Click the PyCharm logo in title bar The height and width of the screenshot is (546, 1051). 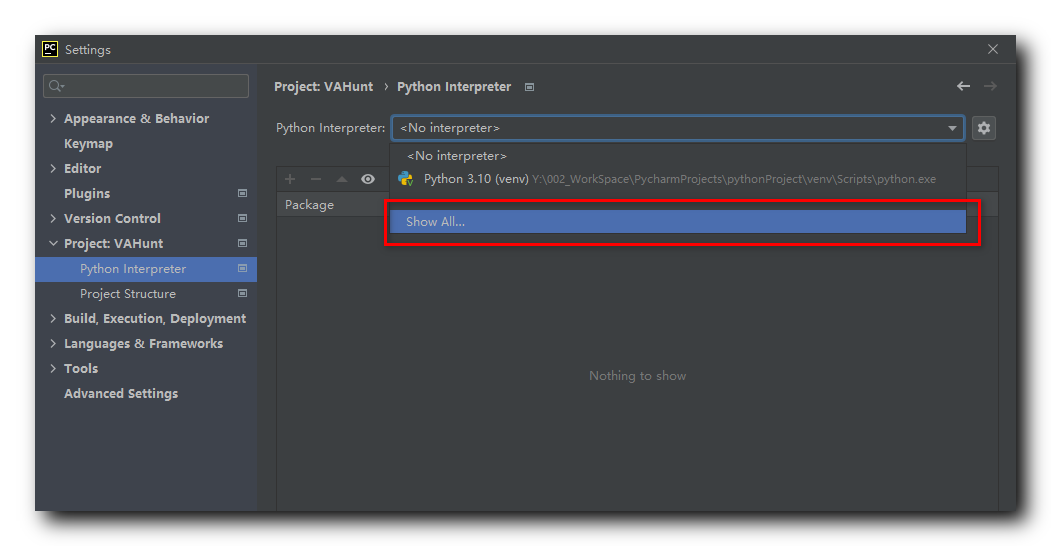coord(50,49)
